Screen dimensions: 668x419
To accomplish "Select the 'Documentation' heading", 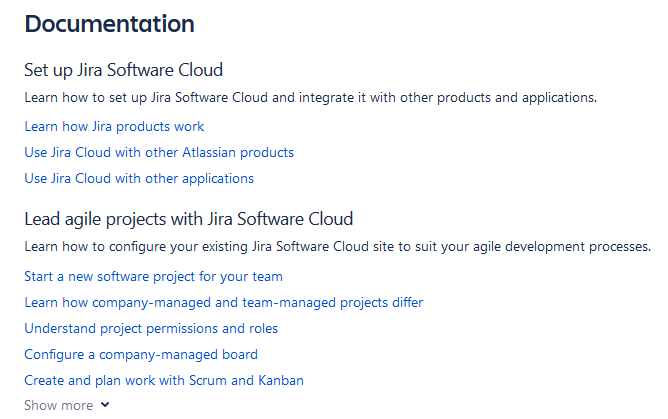I will (109, 24).
